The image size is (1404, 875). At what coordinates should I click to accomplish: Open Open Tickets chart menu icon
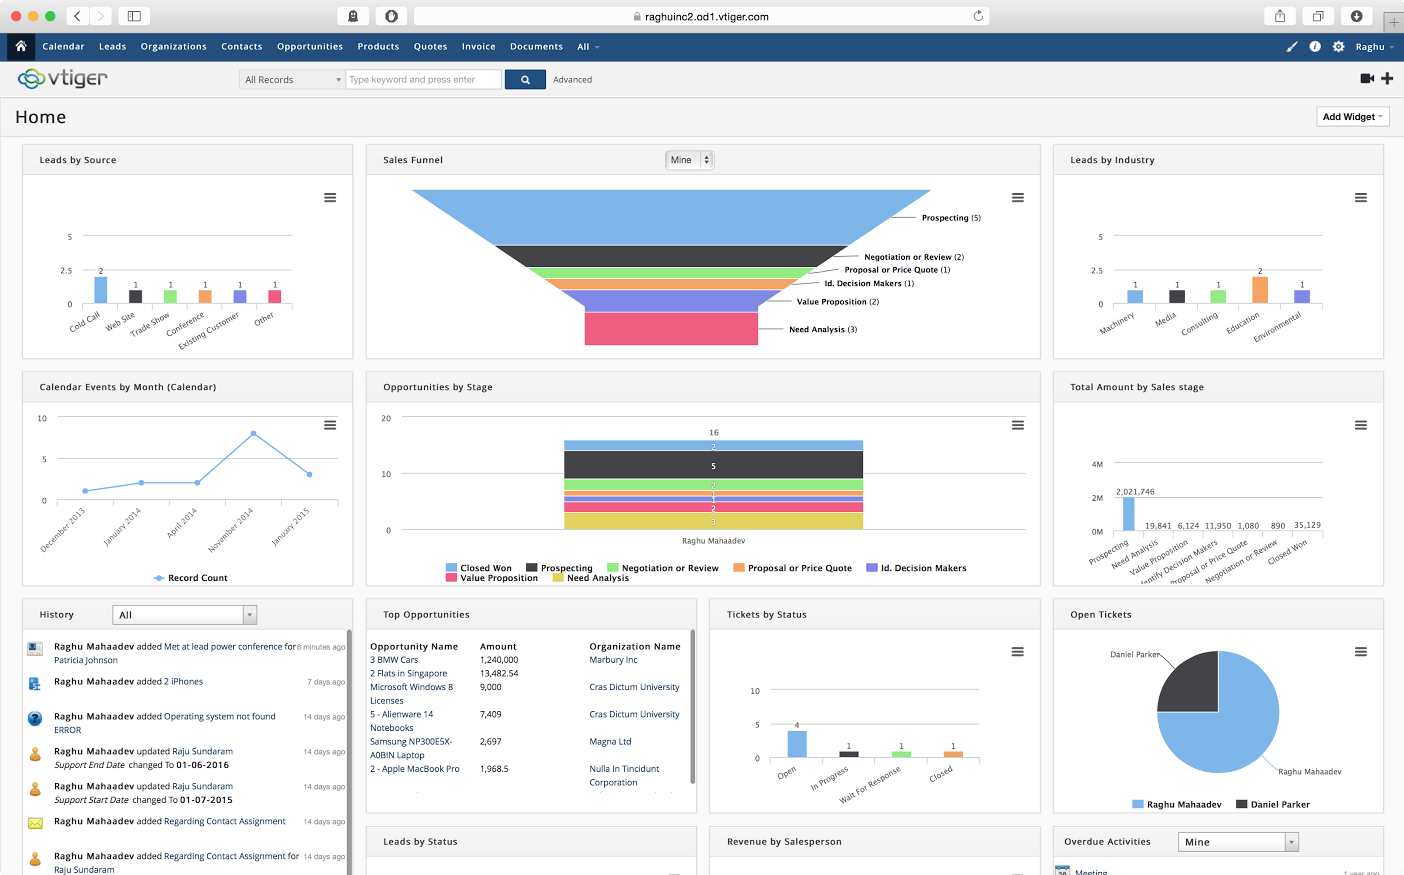click(x=1360, y=652)
